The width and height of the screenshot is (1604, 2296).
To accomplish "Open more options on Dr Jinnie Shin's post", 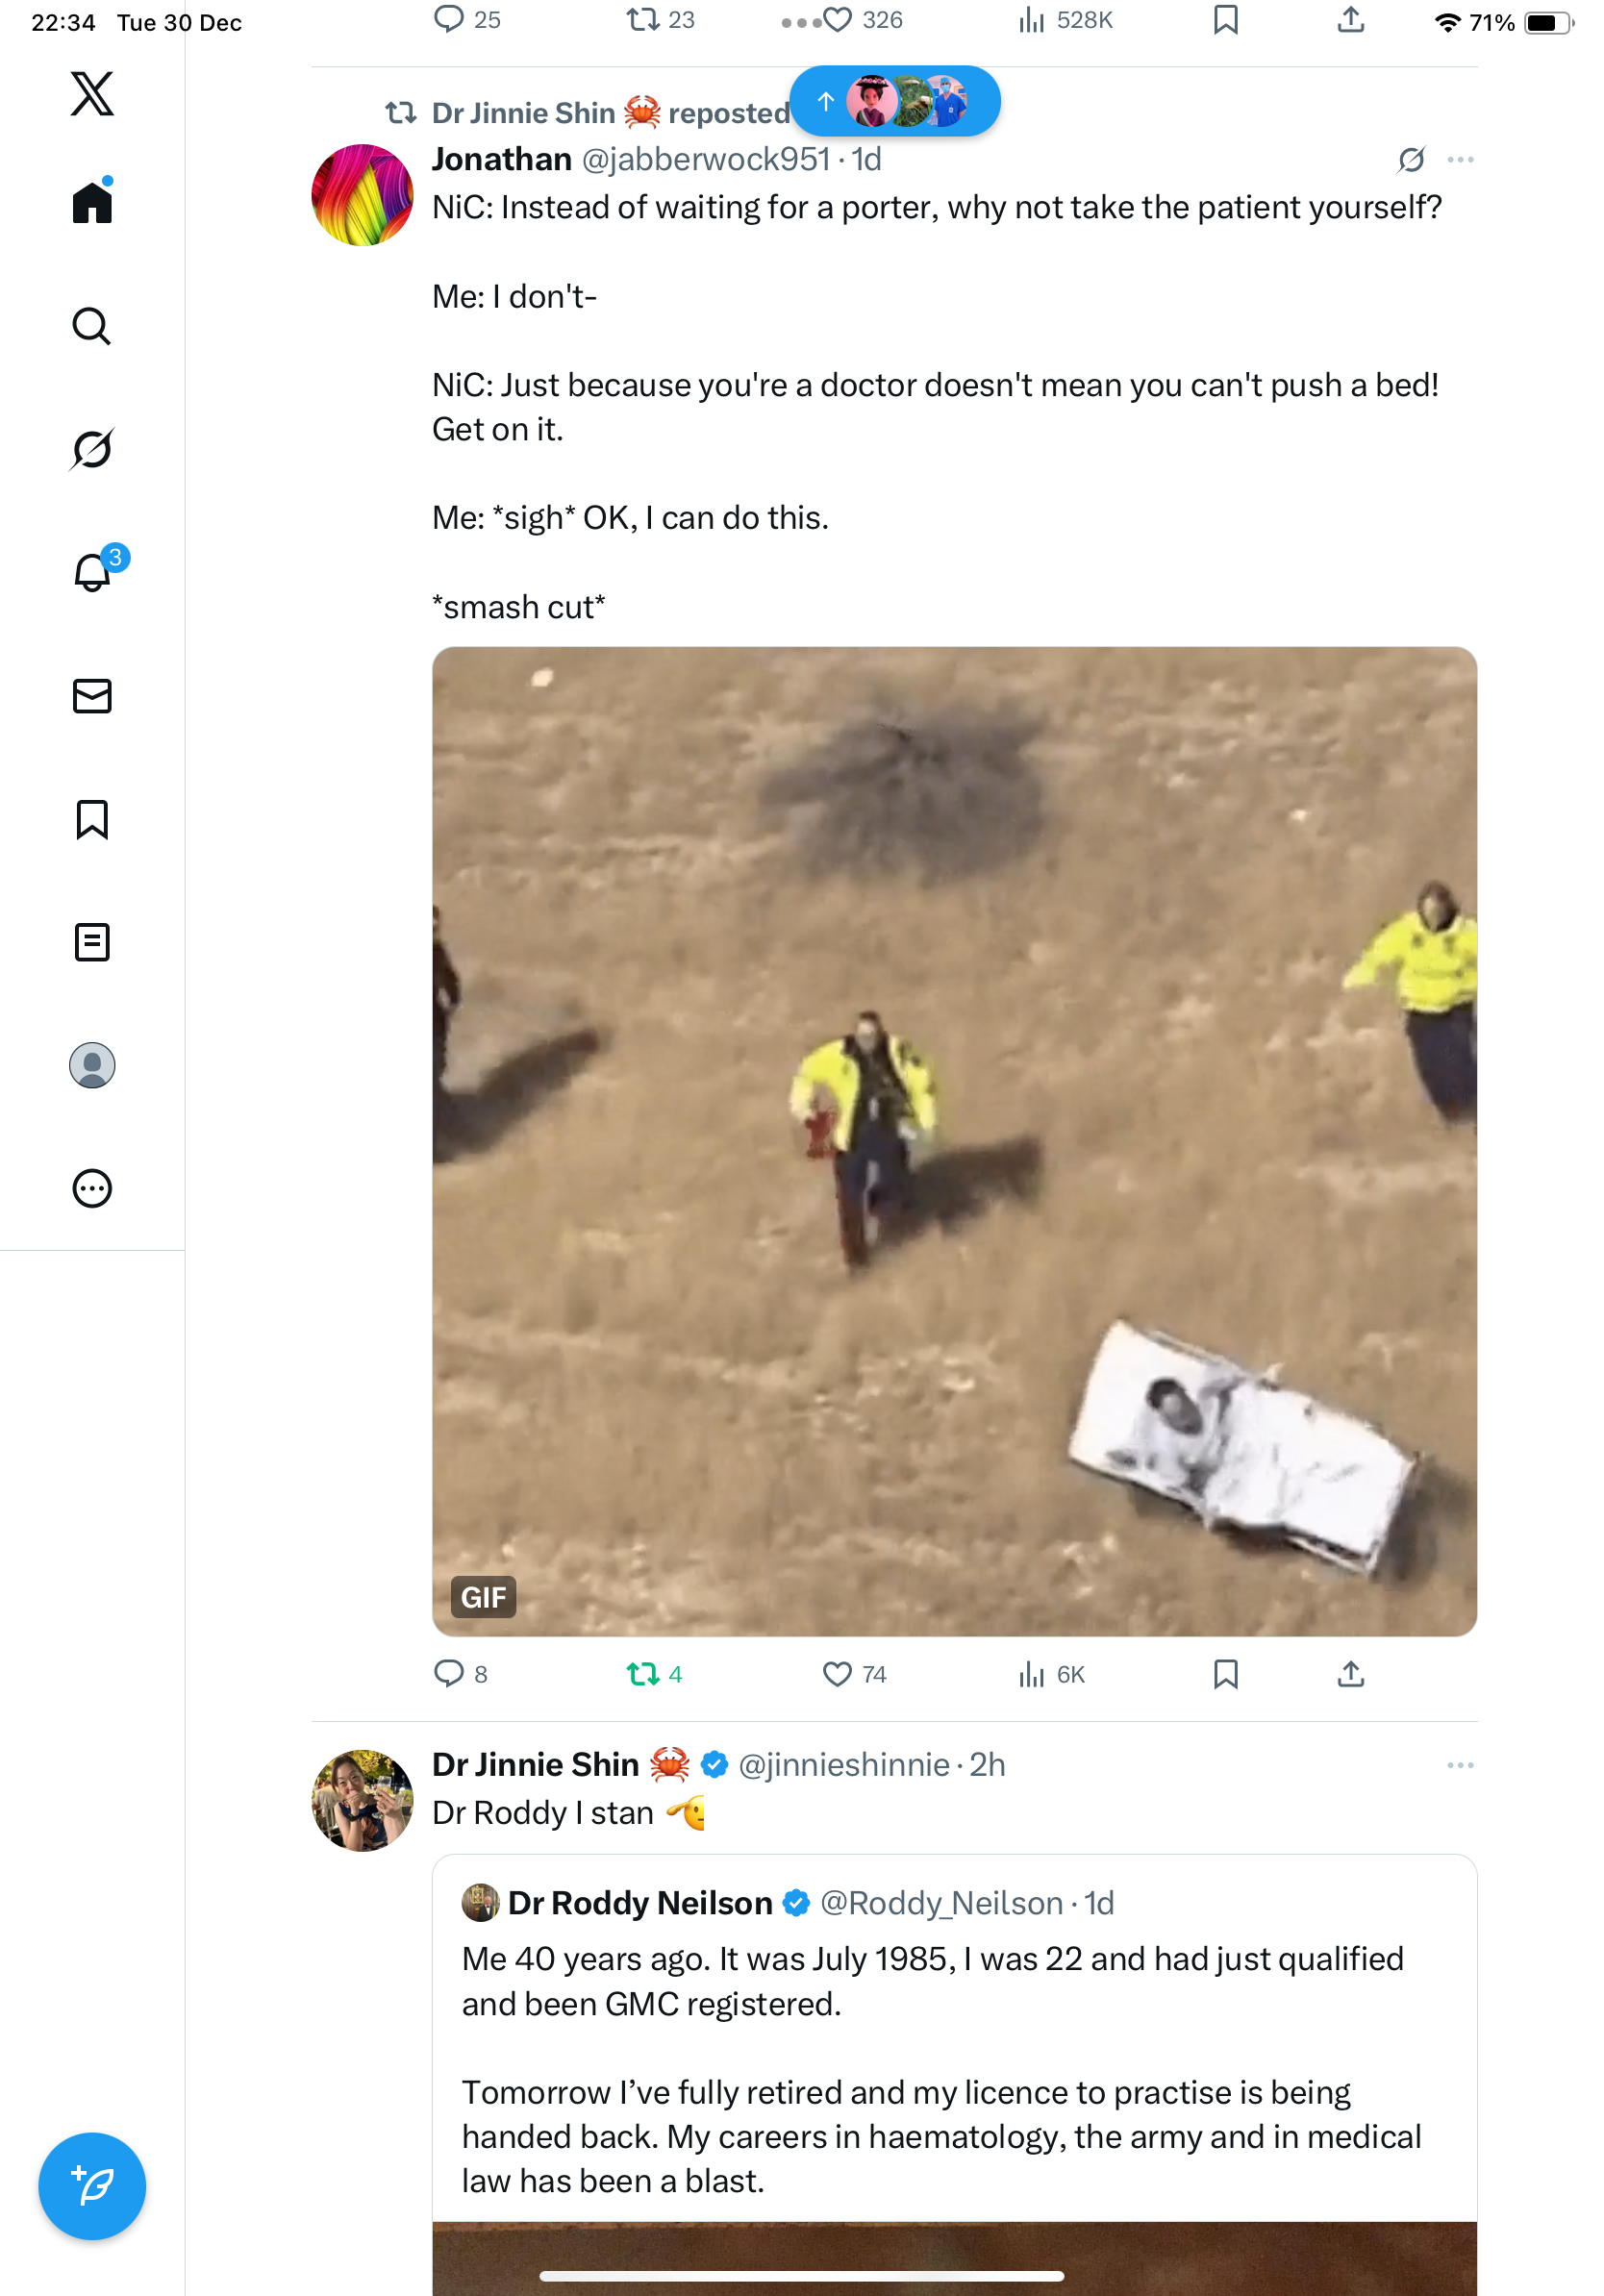I will pos(1460,1765).
